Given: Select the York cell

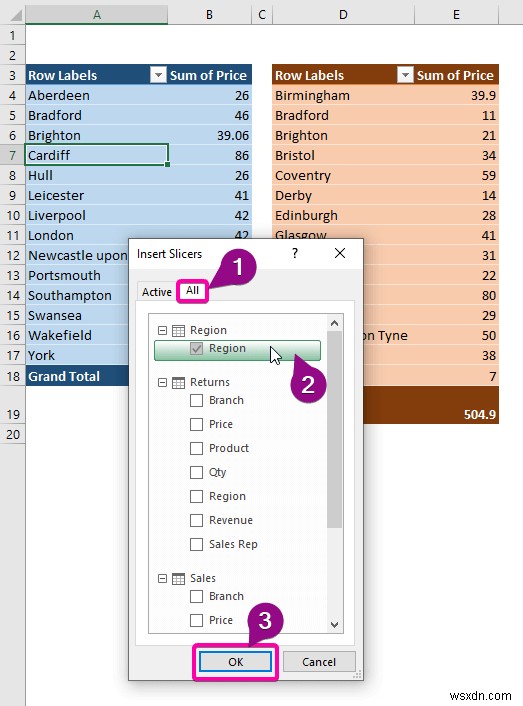Looking at the screenshot, I should [x=77, y=355].
